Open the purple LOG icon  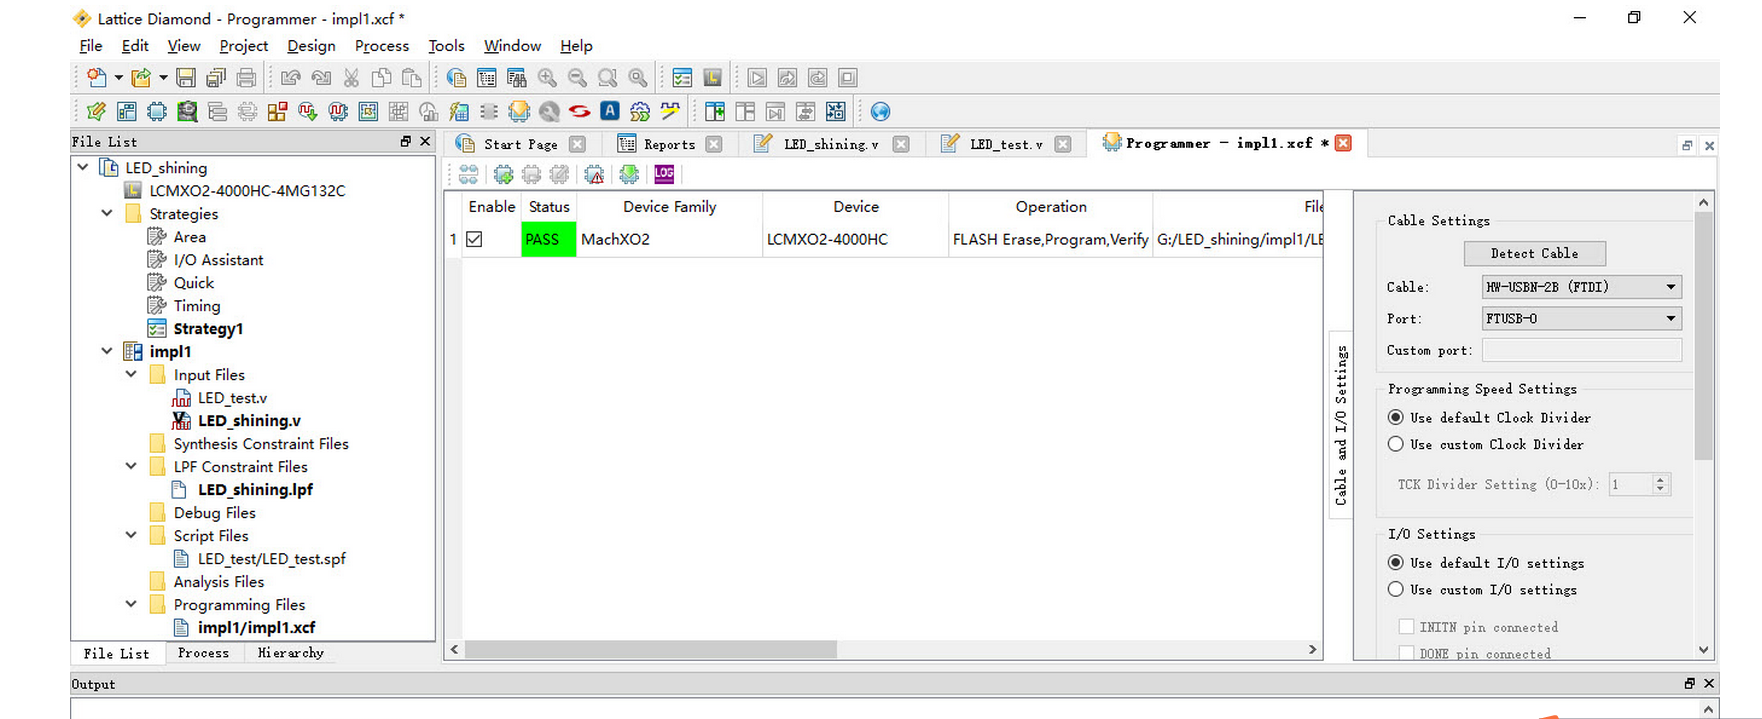[x=664, y=174]
